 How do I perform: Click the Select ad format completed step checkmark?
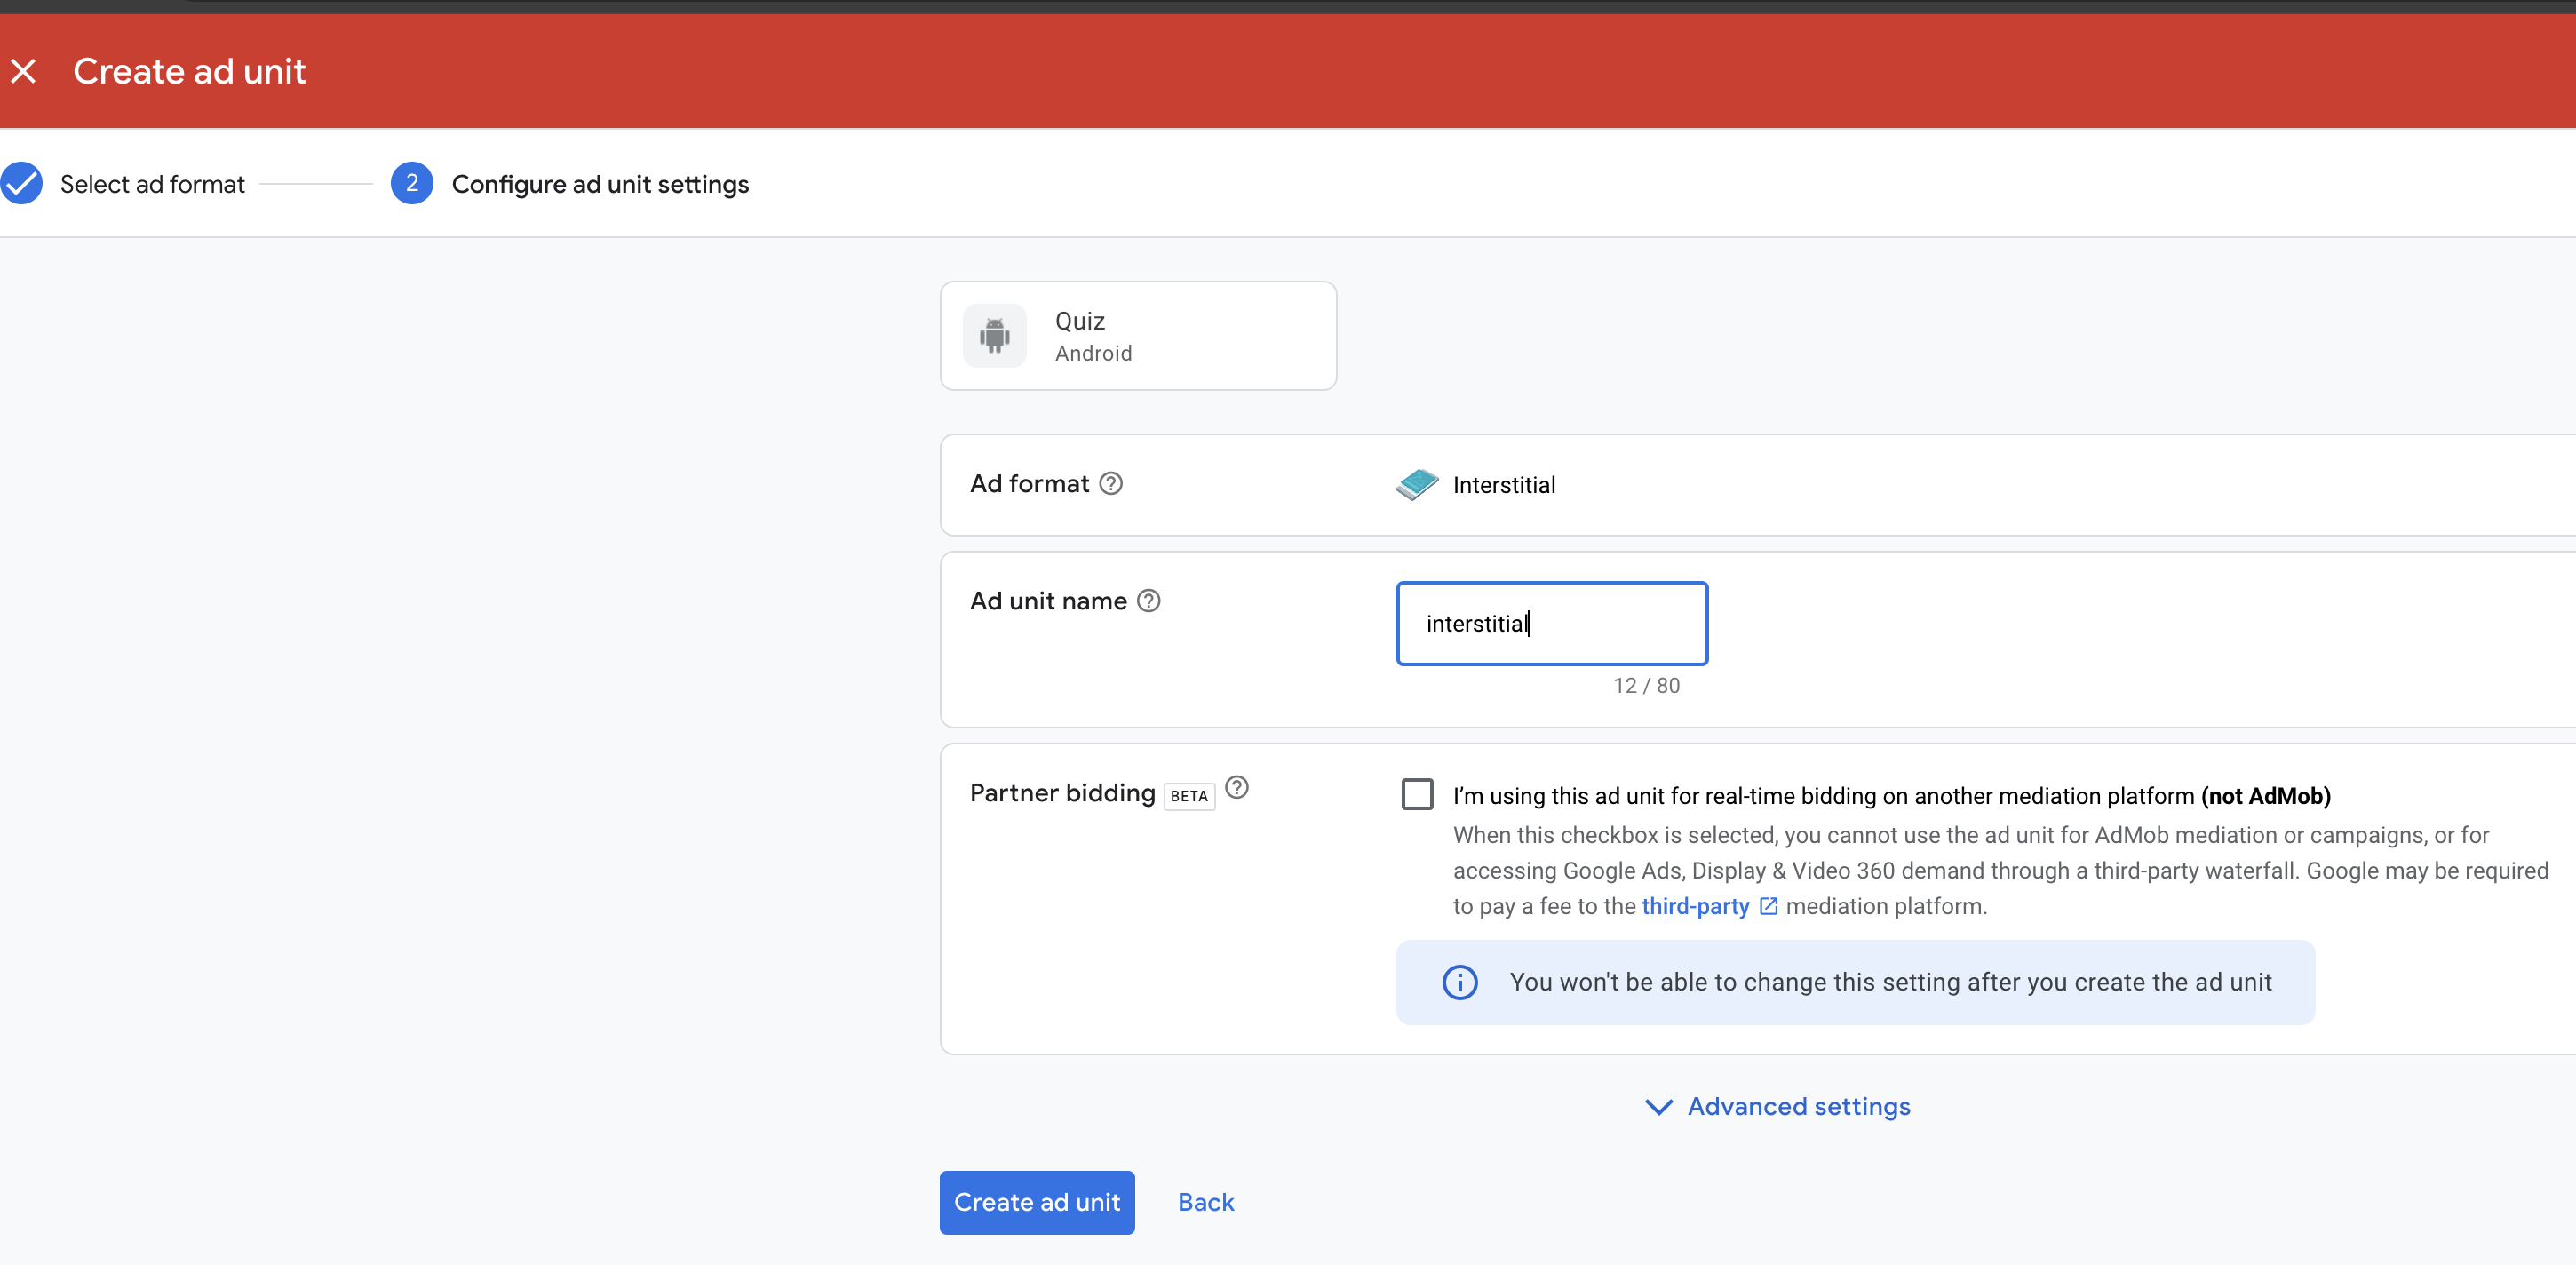point(21,183)
